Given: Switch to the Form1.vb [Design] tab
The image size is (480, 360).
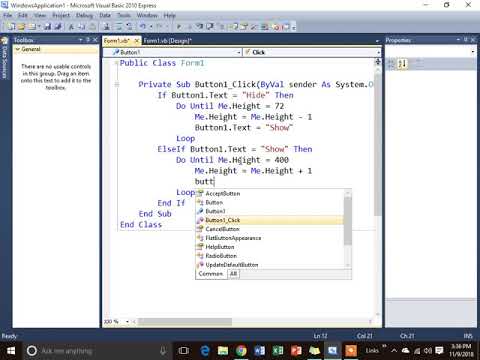Looking at the screenshot, I should pyautogui.click(x=168, y=41).
